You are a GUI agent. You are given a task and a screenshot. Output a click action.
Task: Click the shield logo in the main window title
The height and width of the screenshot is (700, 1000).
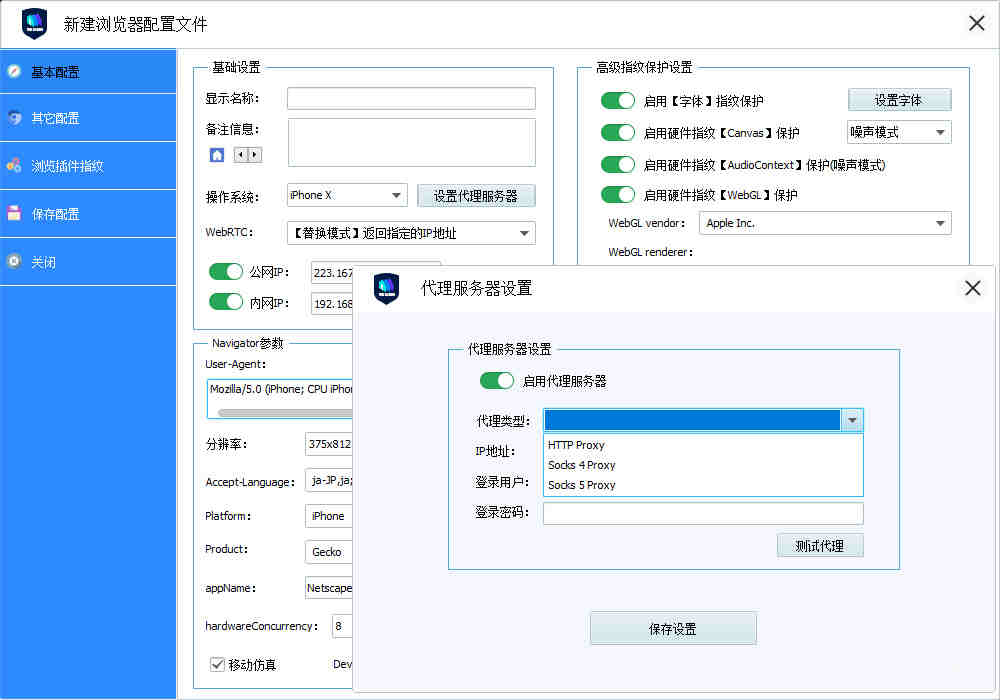(x=34, y=24)
